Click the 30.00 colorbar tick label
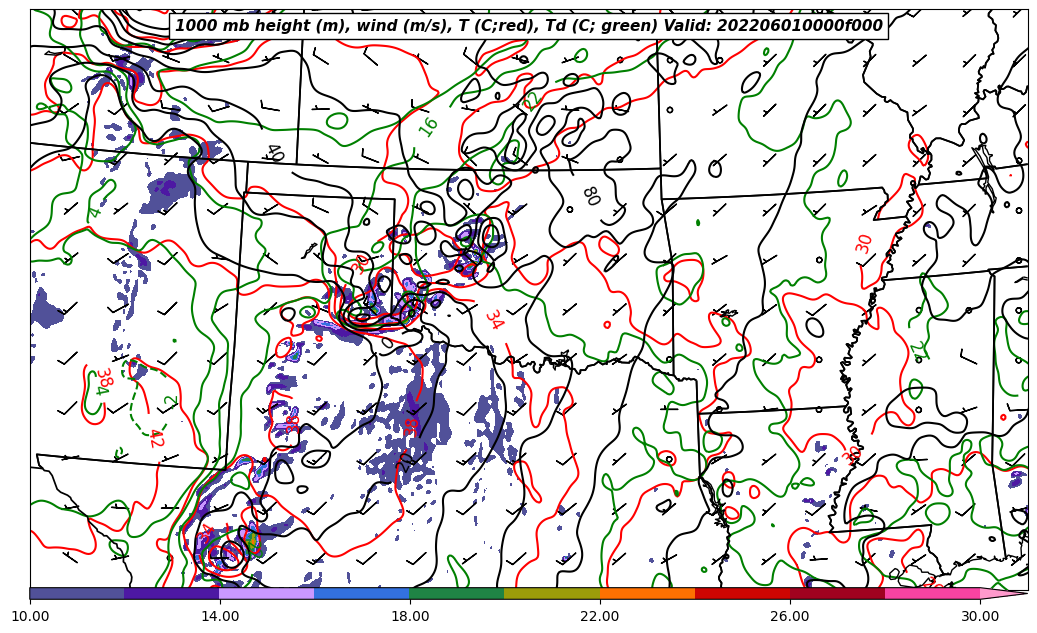Image resolution: width=1037 pixels, height=633 pixels. point(980,616)
